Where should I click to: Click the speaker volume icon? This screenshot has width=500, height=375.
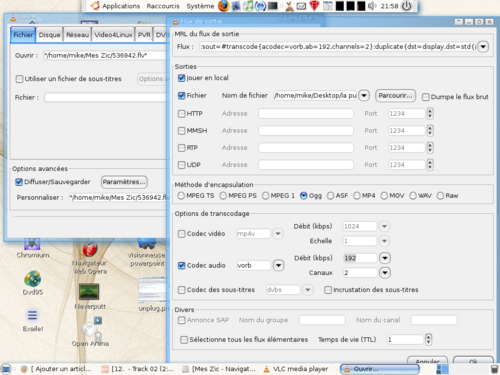point(372,6)
